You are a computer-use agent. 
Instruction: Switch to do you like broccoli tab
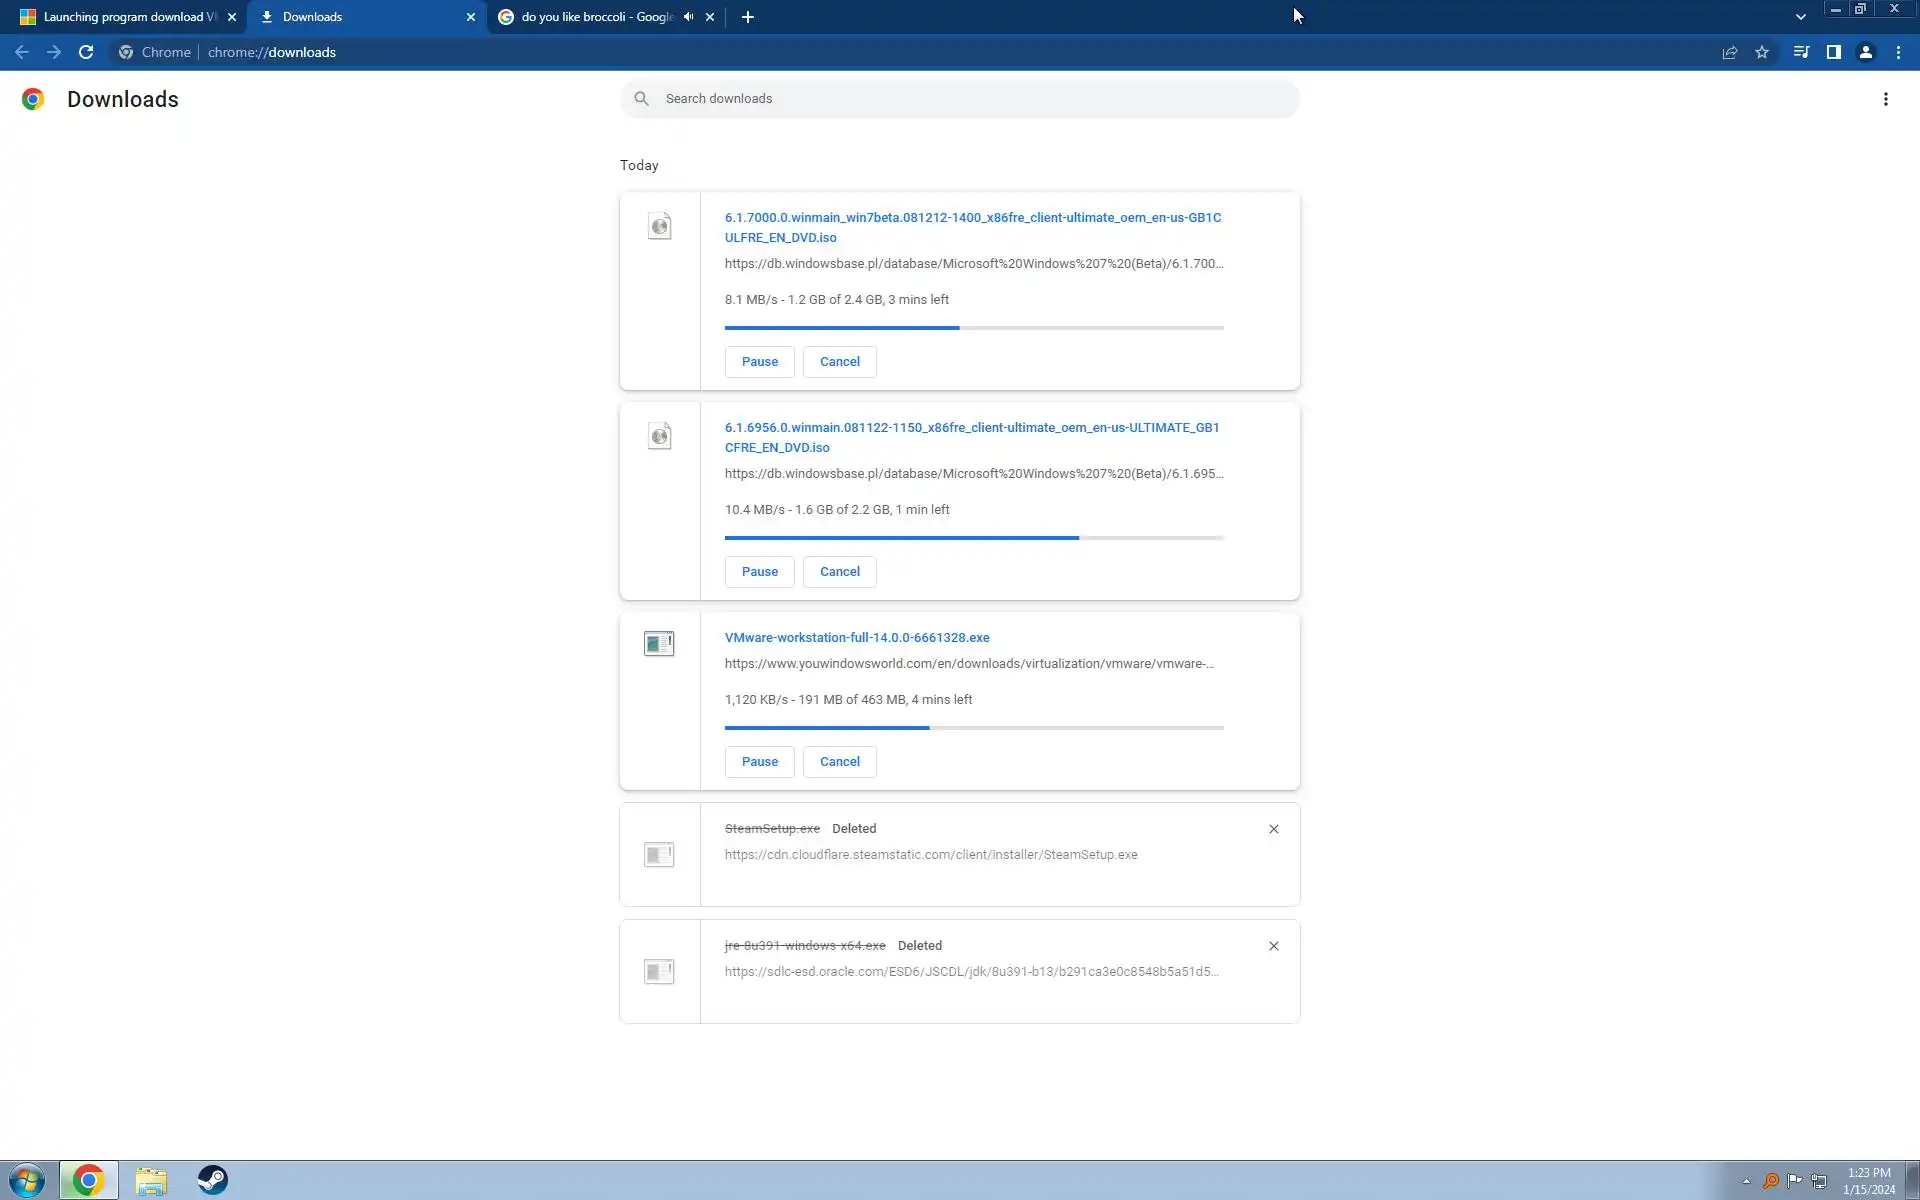click(596, 17)
